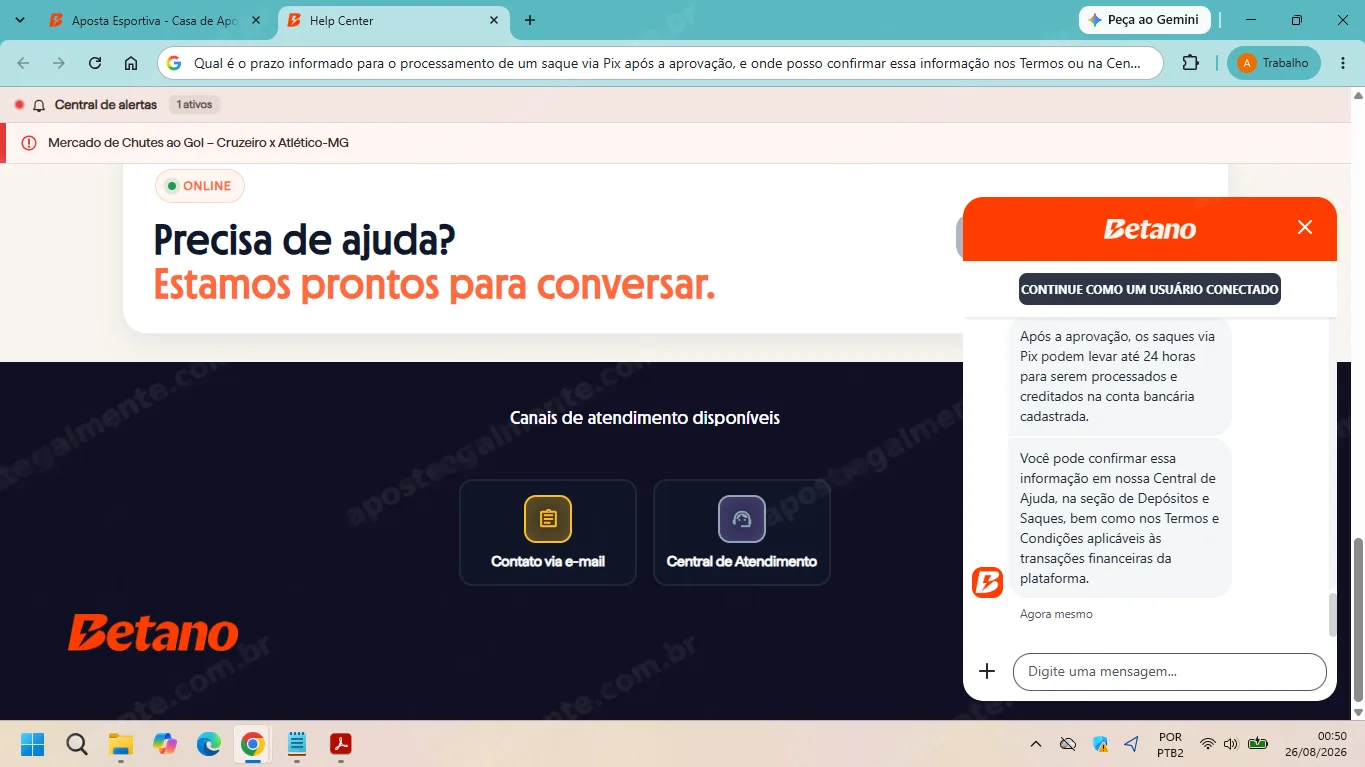Select the Help Center tab
Viewport: 1365px width, 767px height.
392,20
